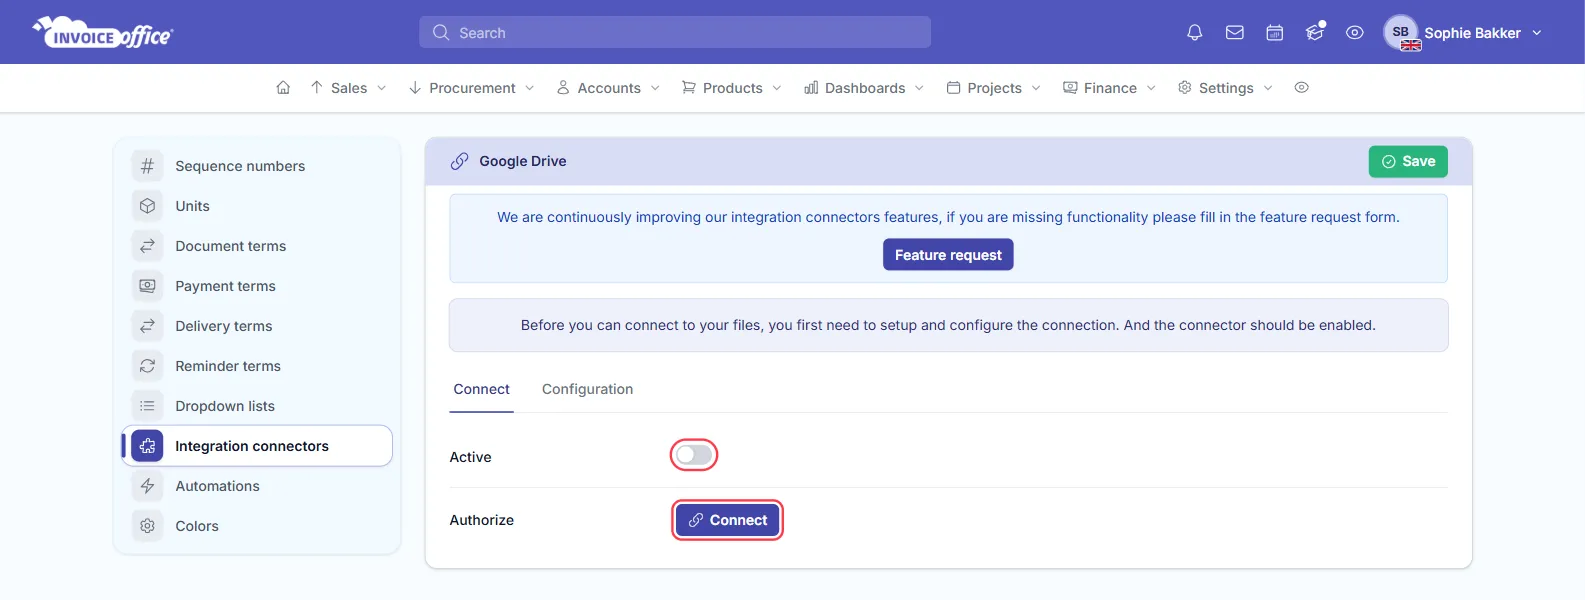1585x600 pixels.
Task: Switch to the Configuration tab
Action: pos(587,389)
